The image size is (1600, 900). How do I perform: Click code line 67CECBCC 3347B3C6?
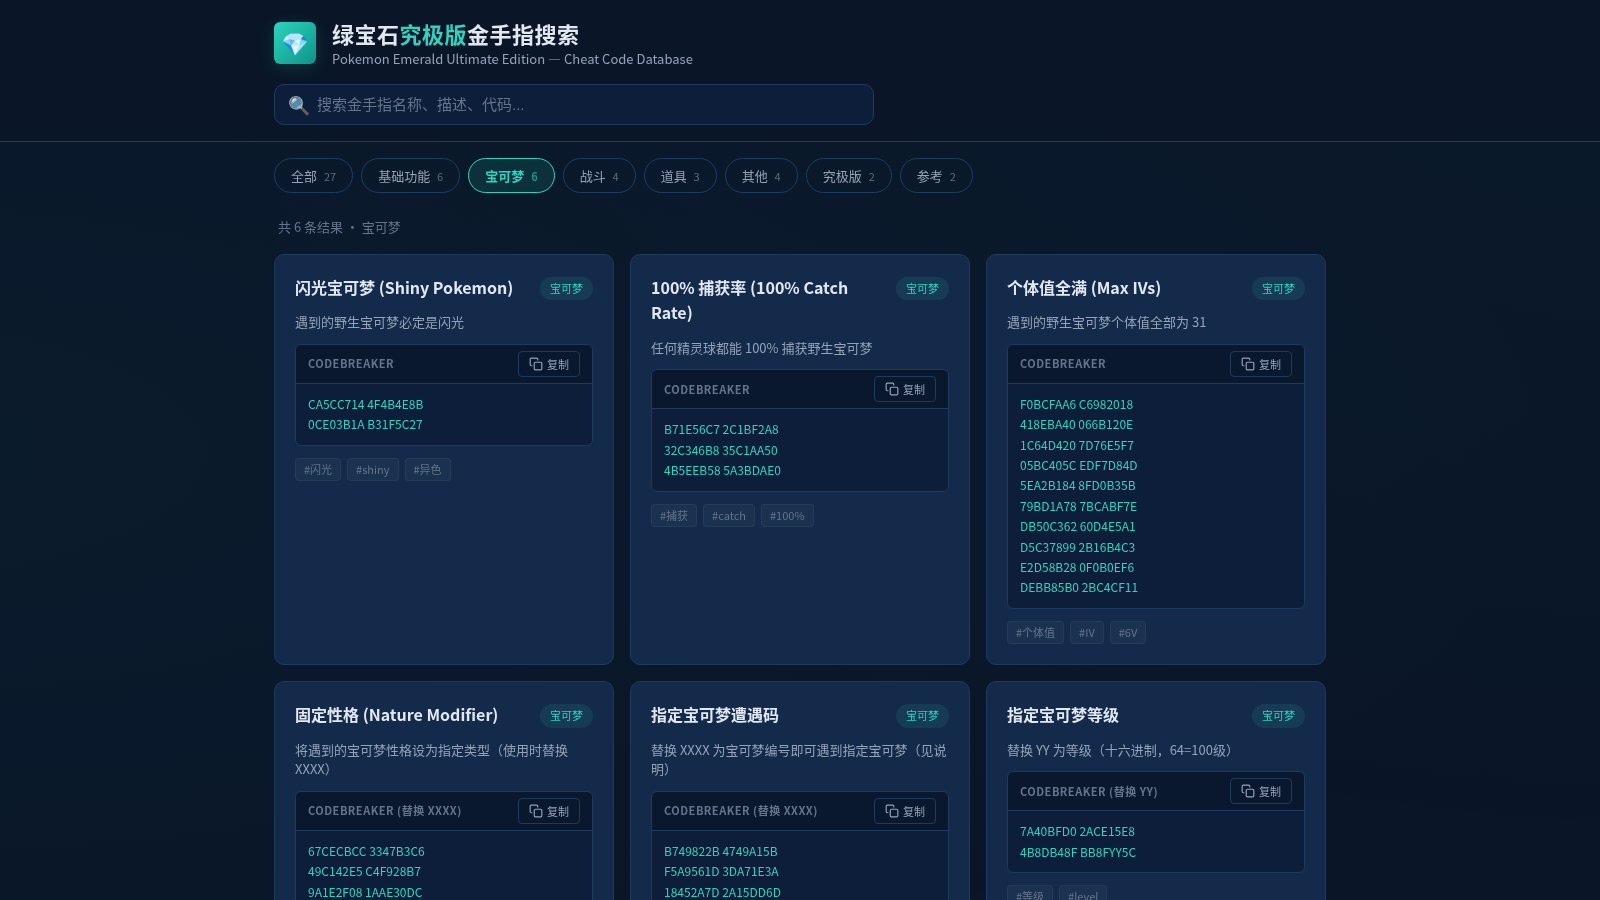(366, 852)
